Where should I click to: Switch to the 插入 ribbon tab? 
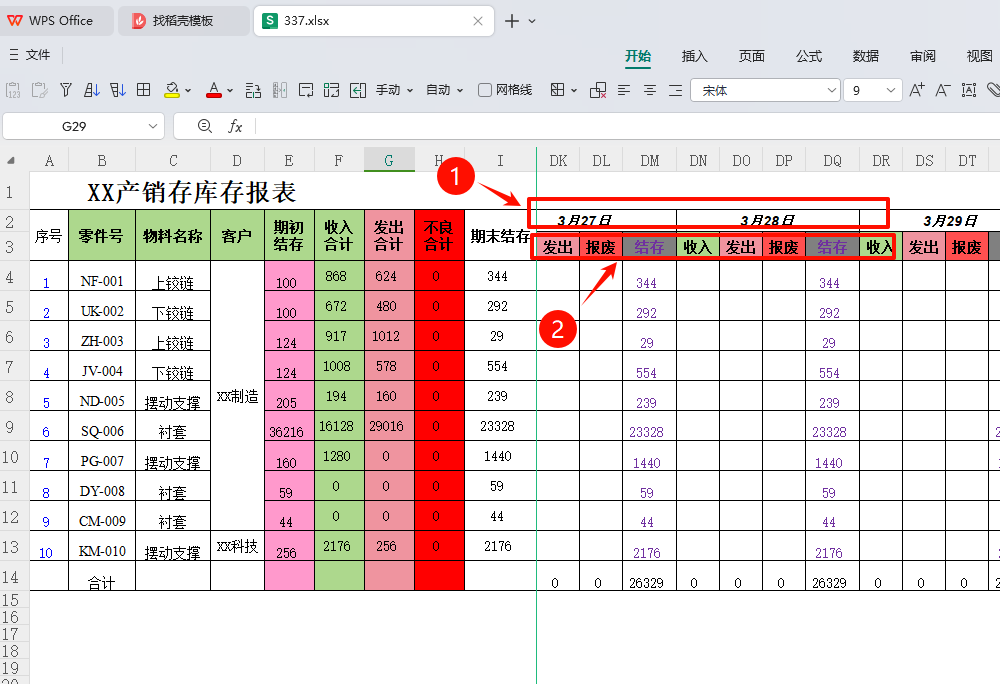tap(695, 56)
